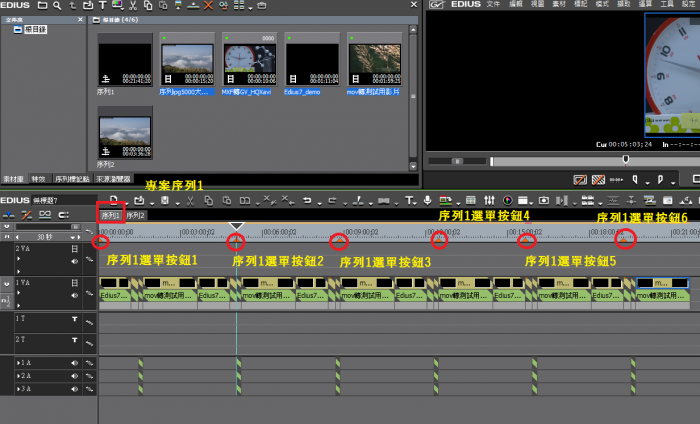Toggle audio mute on track 3 A
Image resolution: width=700 pixels, height=424 pixels.
(75, 387)
